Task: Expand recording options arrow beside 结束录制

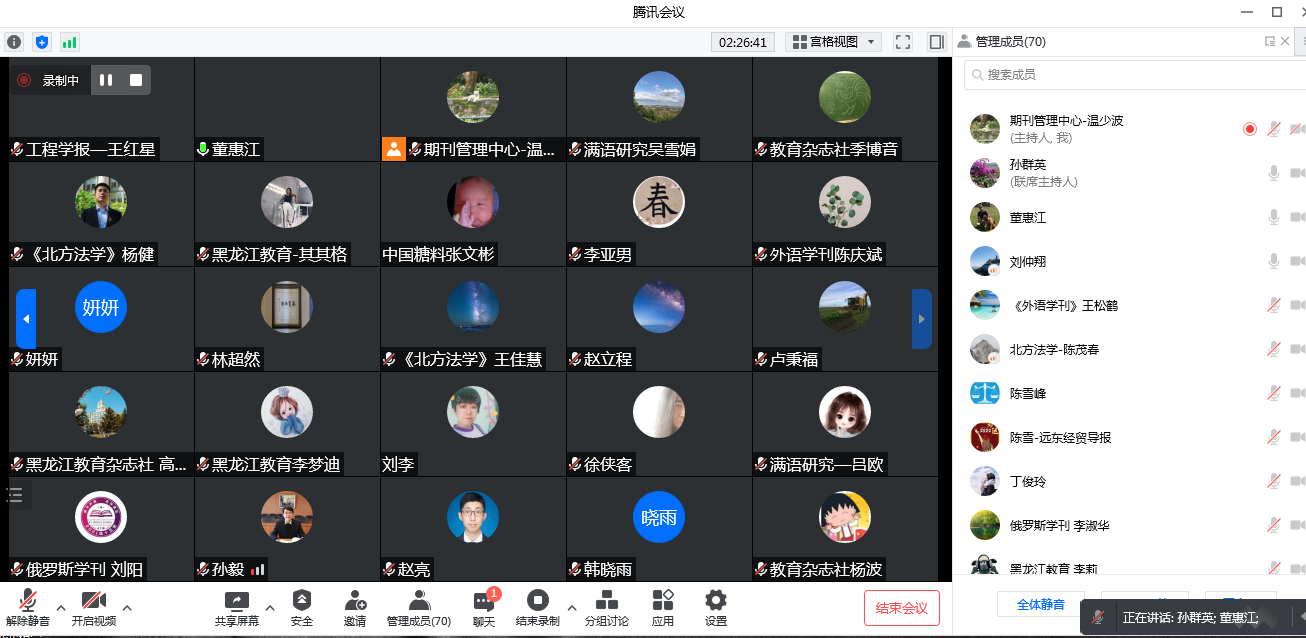Action: point(572,607)
